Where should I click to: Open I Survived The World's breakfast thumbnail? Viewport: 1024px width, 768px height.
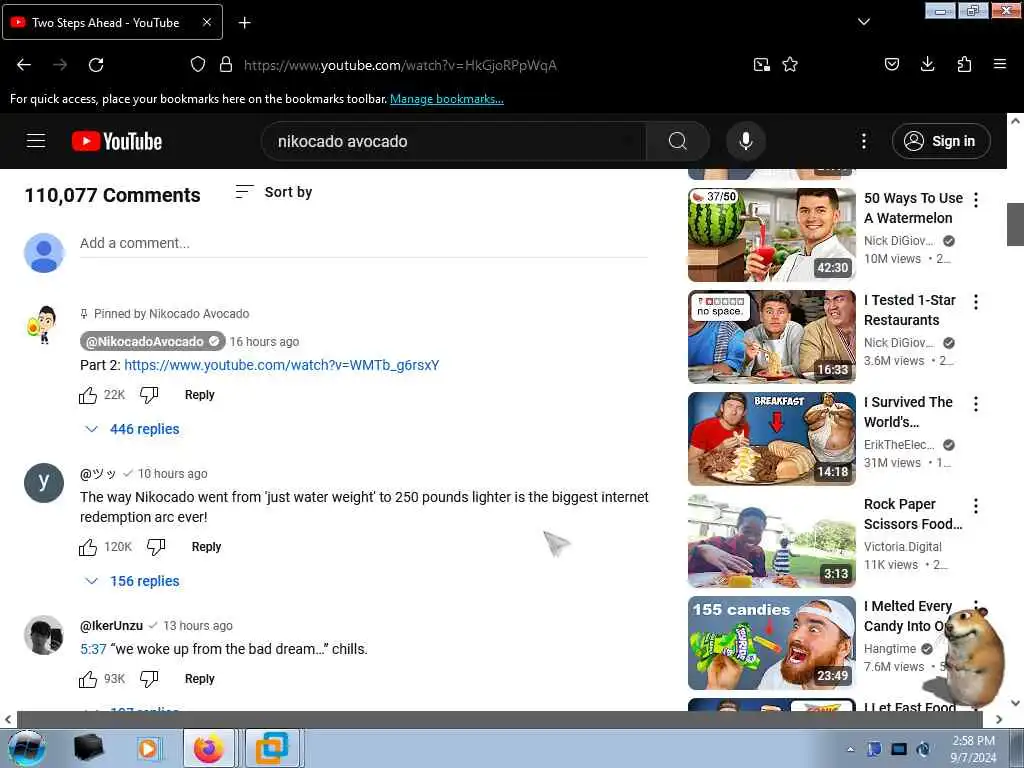[x=771, y=438]
